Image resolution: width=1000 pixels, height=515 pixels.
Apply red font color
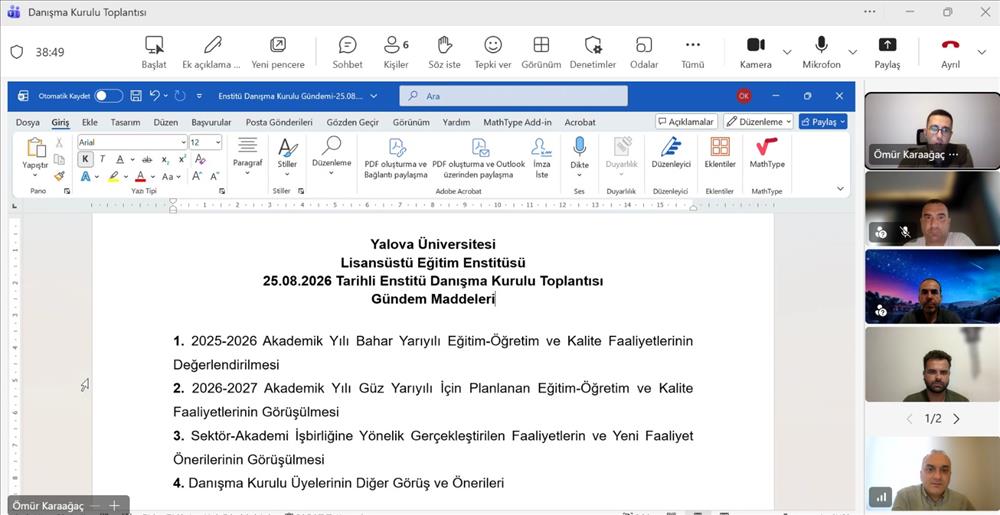140,177
